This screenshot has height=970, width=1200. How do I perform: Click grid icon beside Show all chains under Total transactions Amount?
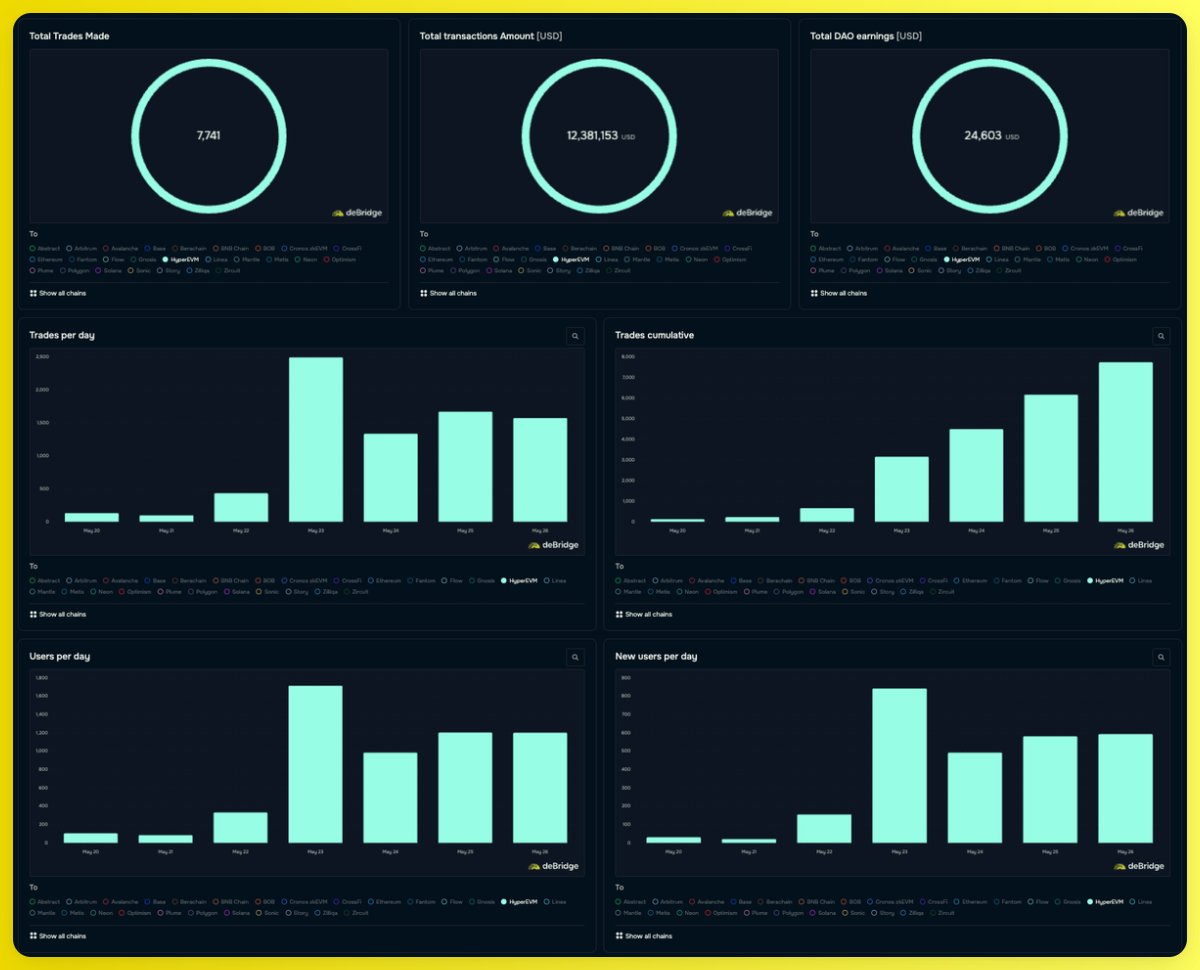click(424, 293)
